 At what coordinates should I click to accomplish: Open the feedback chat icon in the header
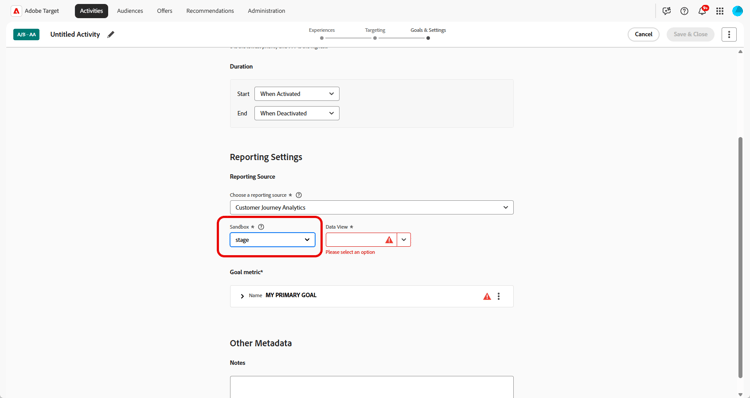[666, 11]
